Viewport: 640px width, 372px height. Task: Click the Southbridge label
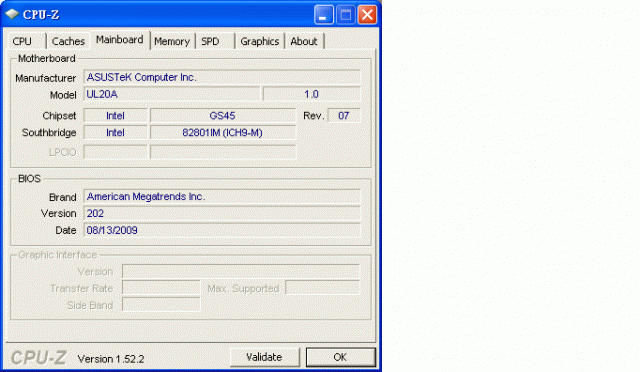[x=49, y=133]
